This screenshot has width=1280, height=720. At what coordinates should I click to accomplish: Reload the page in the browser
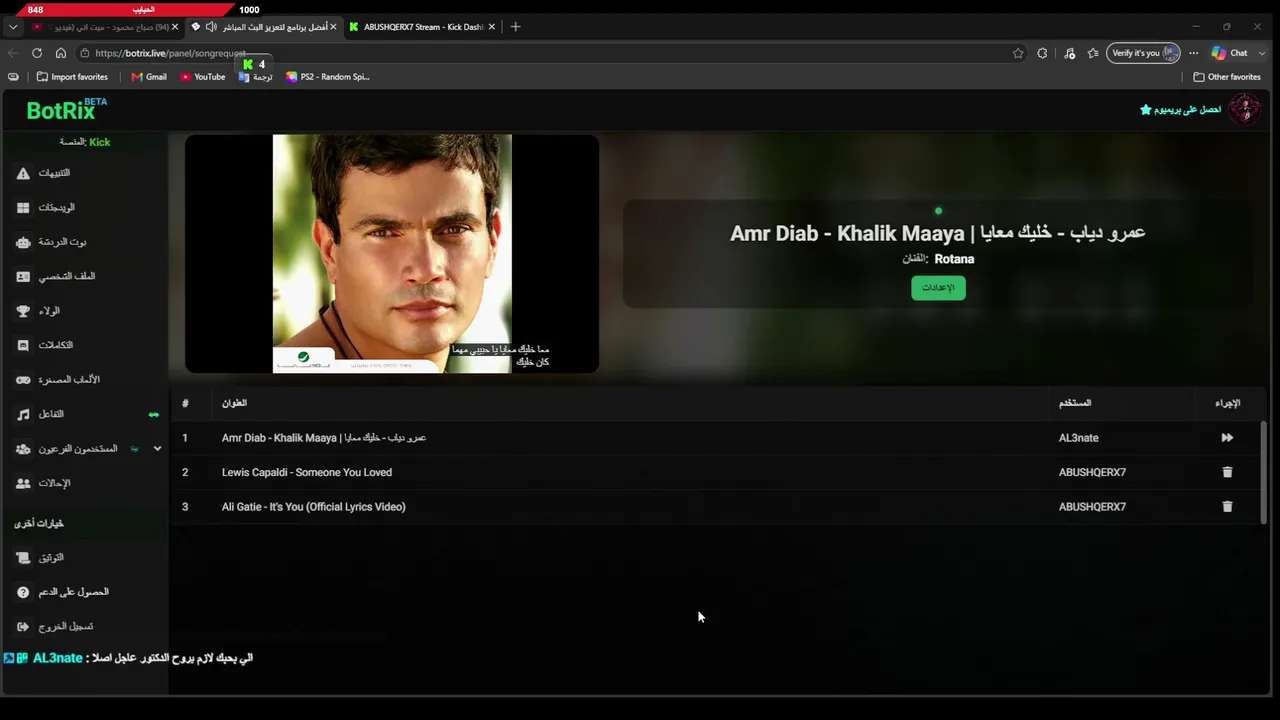point(37,53)
